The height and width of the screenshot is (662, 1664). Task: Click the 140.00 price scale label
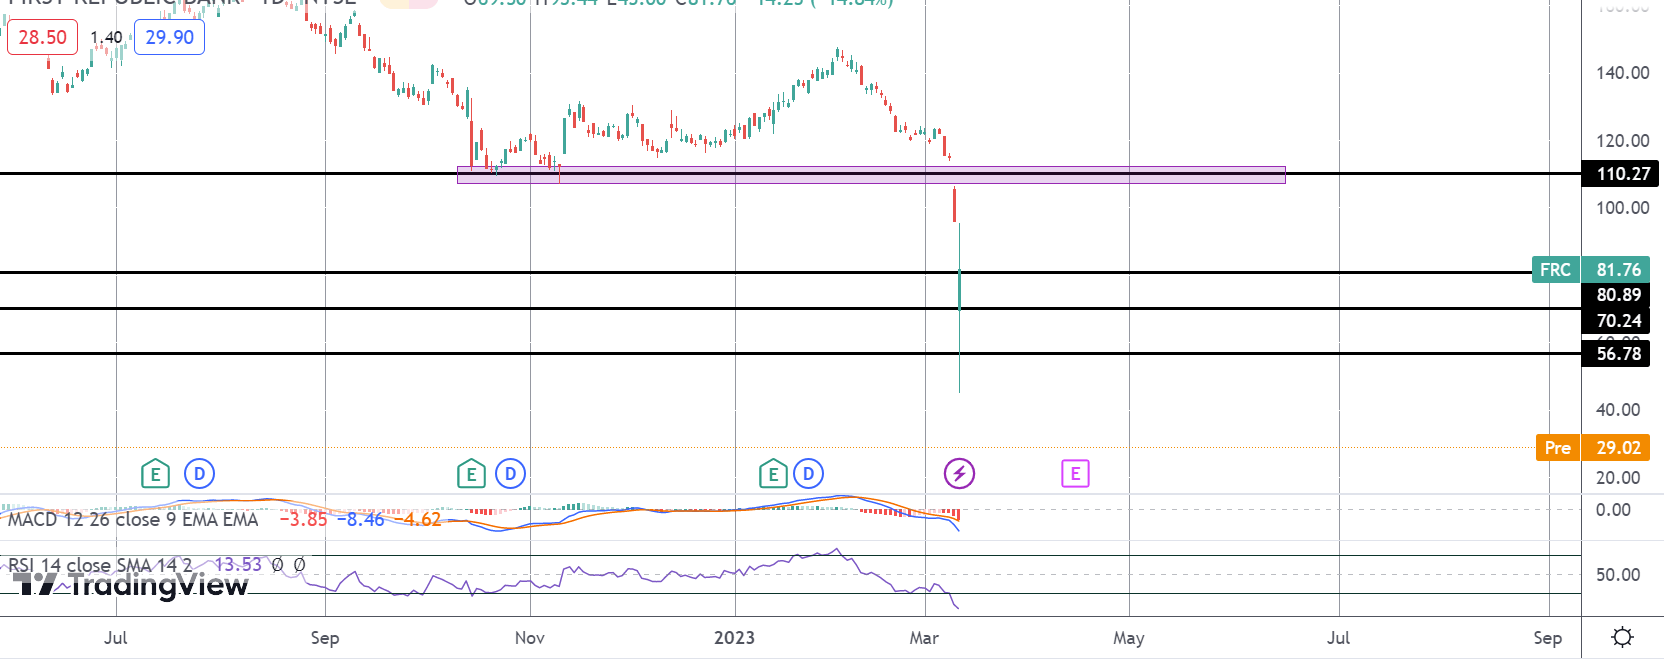[x=1623, y=72]
